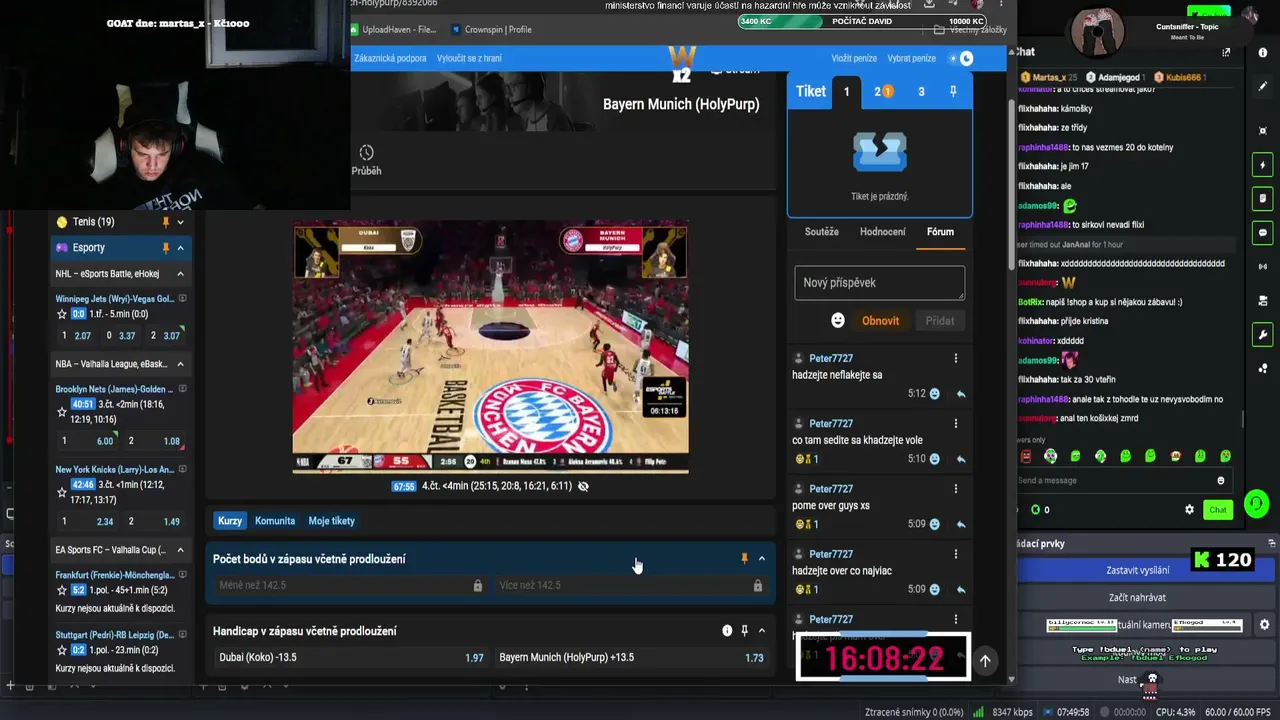Bet Bayern Munich (HolyPurp) +13.5 at 1.73
This screenshot has width=1280, height=720.
(631, 657)
